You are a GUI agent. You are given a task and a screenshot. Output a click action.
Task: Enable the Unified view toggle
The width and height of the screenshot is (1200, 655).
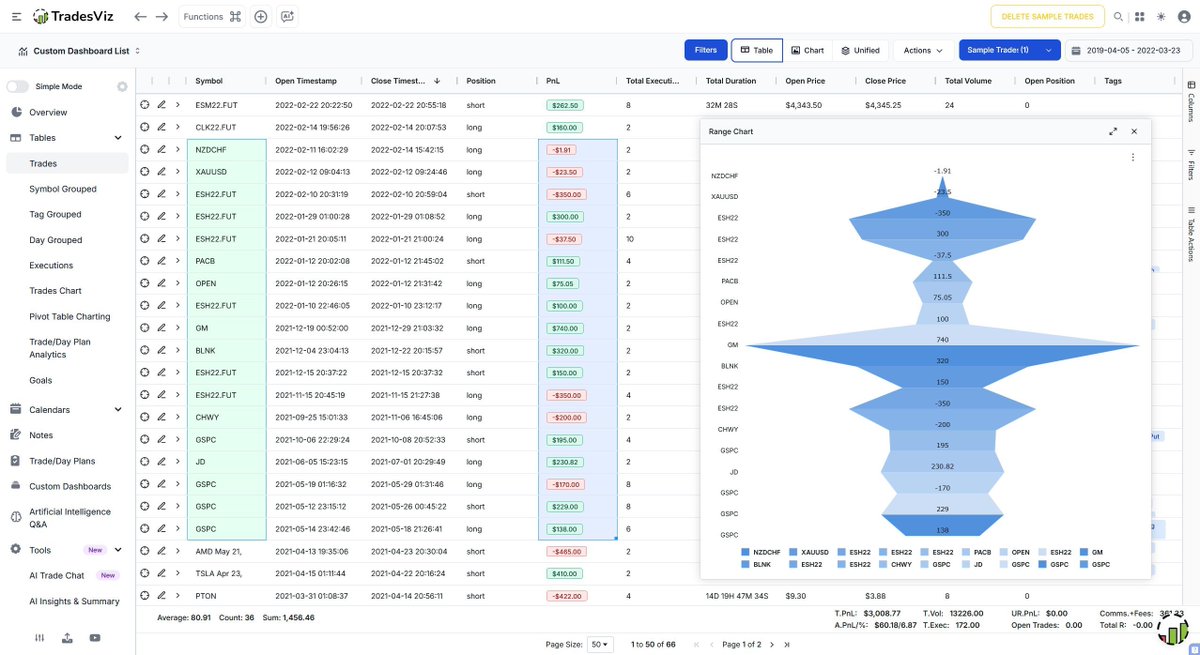[861, 49]
